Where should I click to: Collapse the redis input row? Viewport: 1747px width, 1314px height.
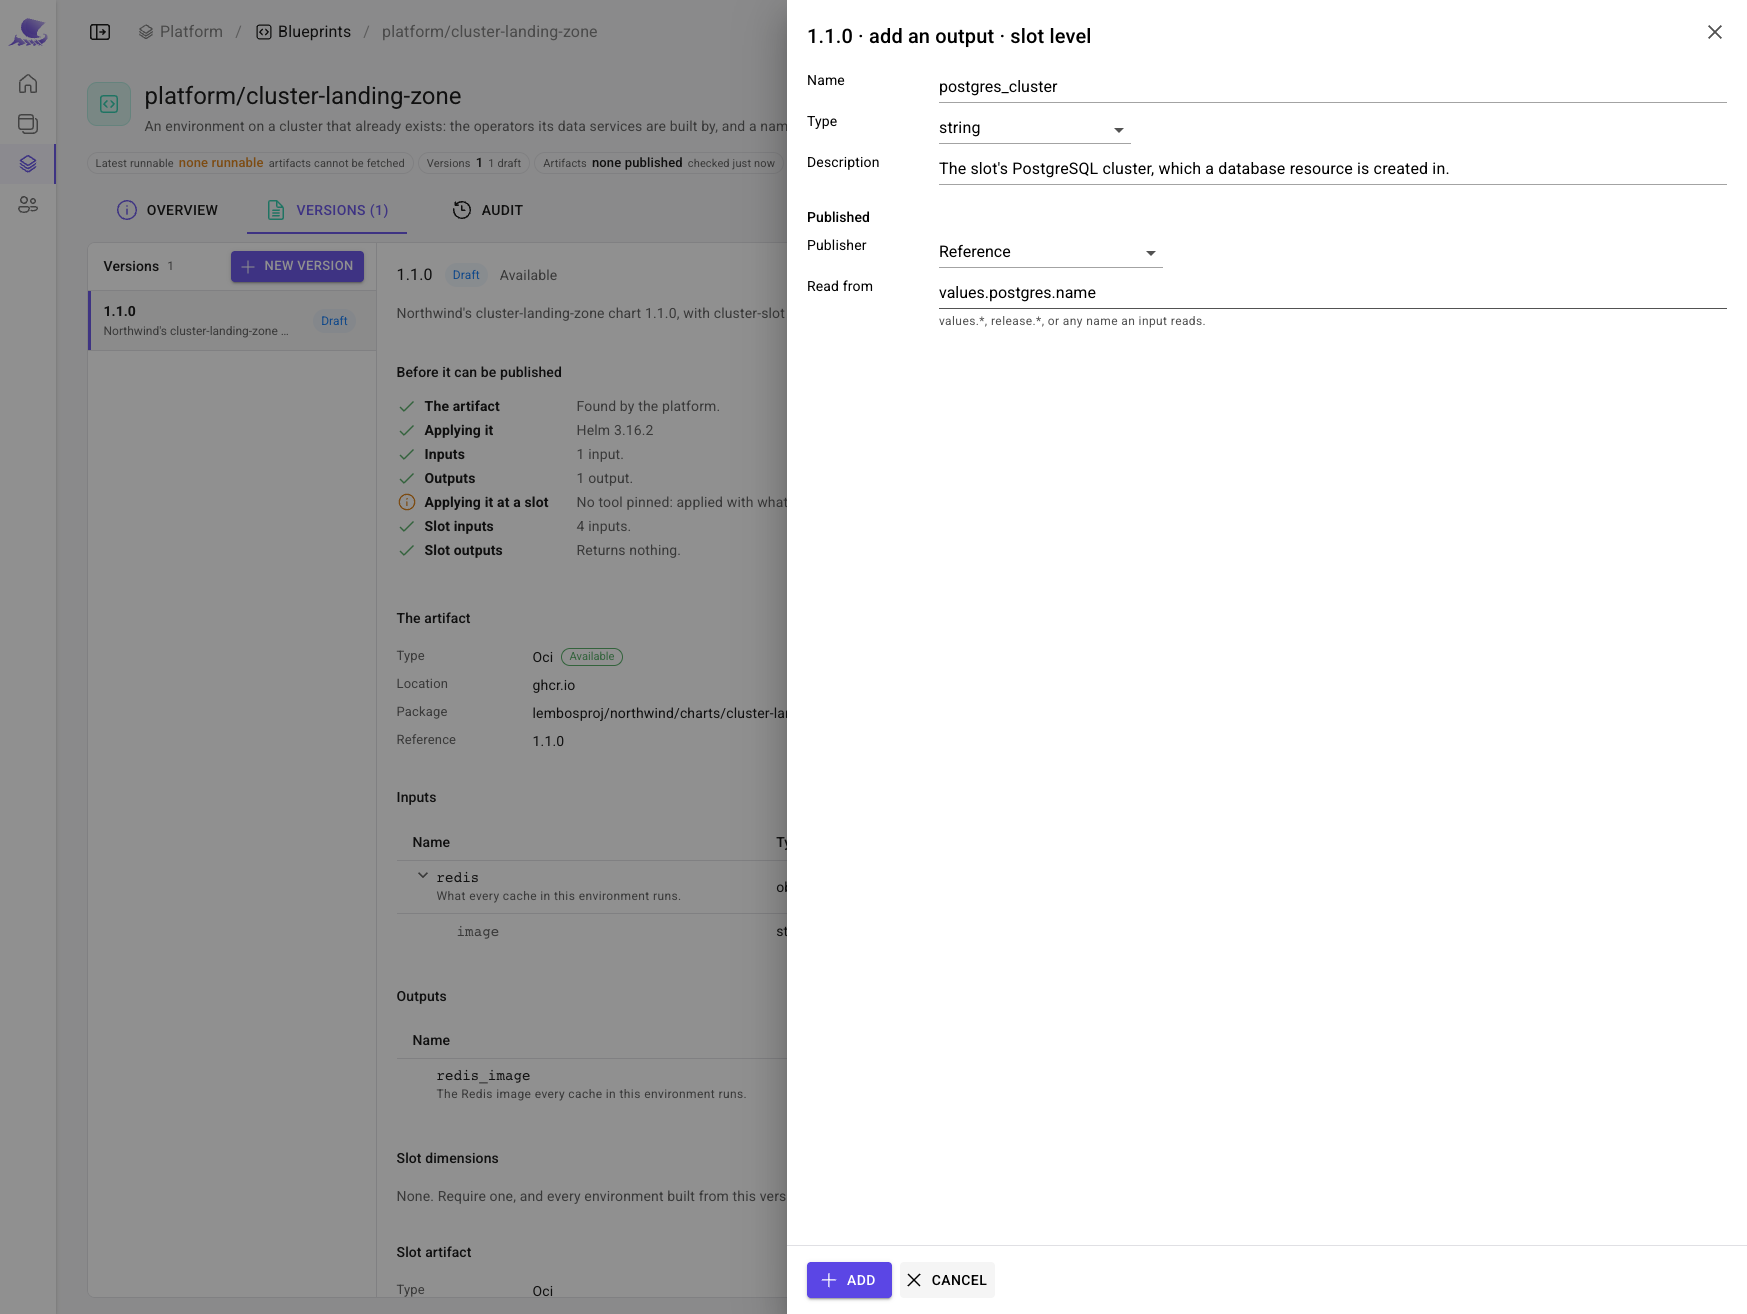click(x=423, y=876)
